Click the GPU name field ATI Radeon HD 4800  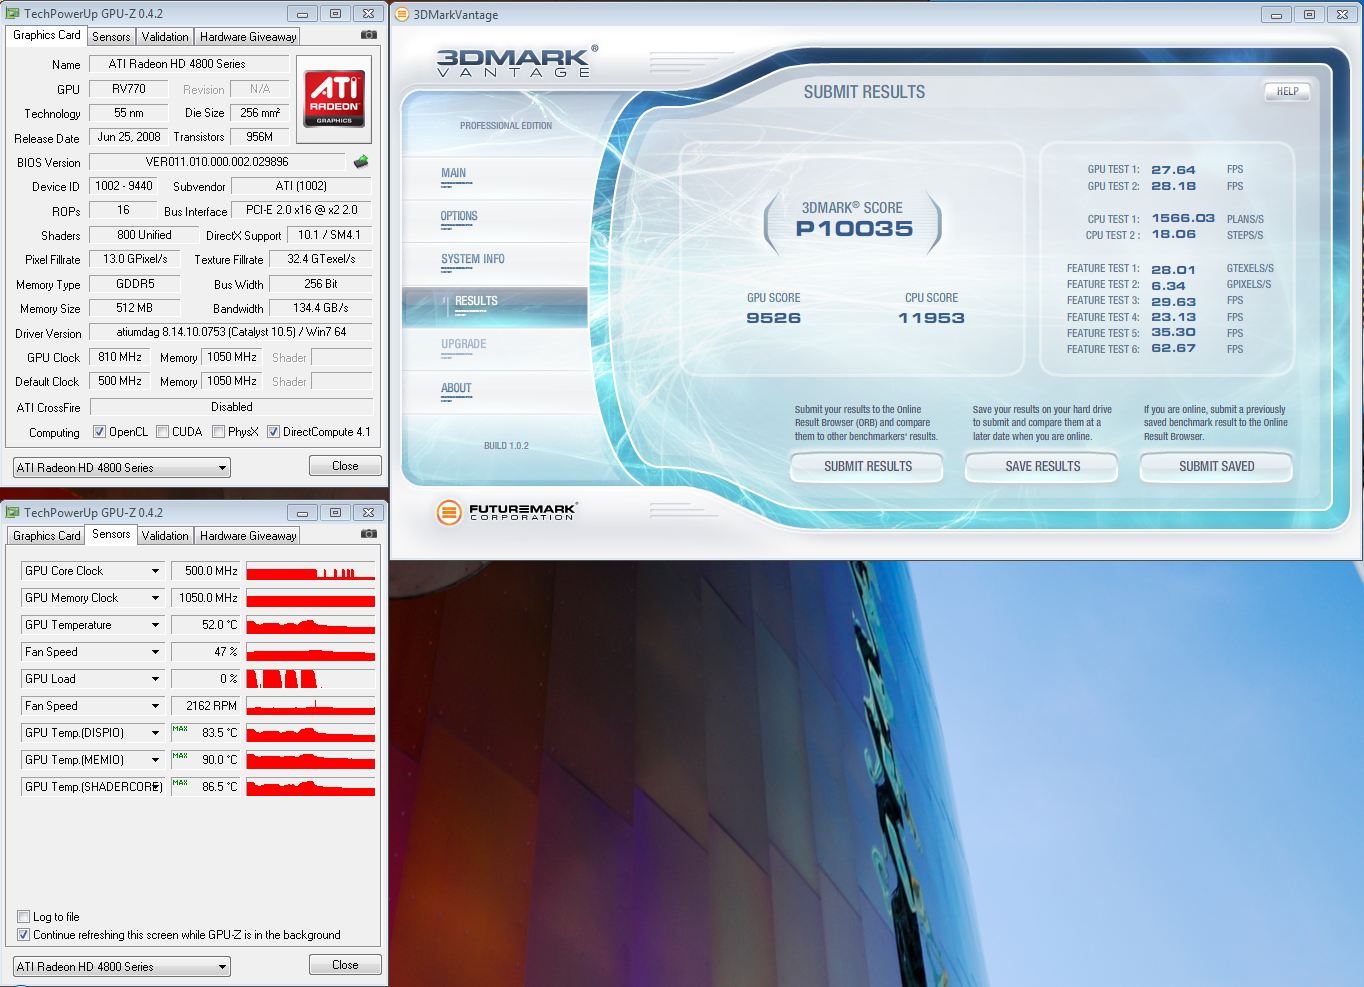pos(189,64)
